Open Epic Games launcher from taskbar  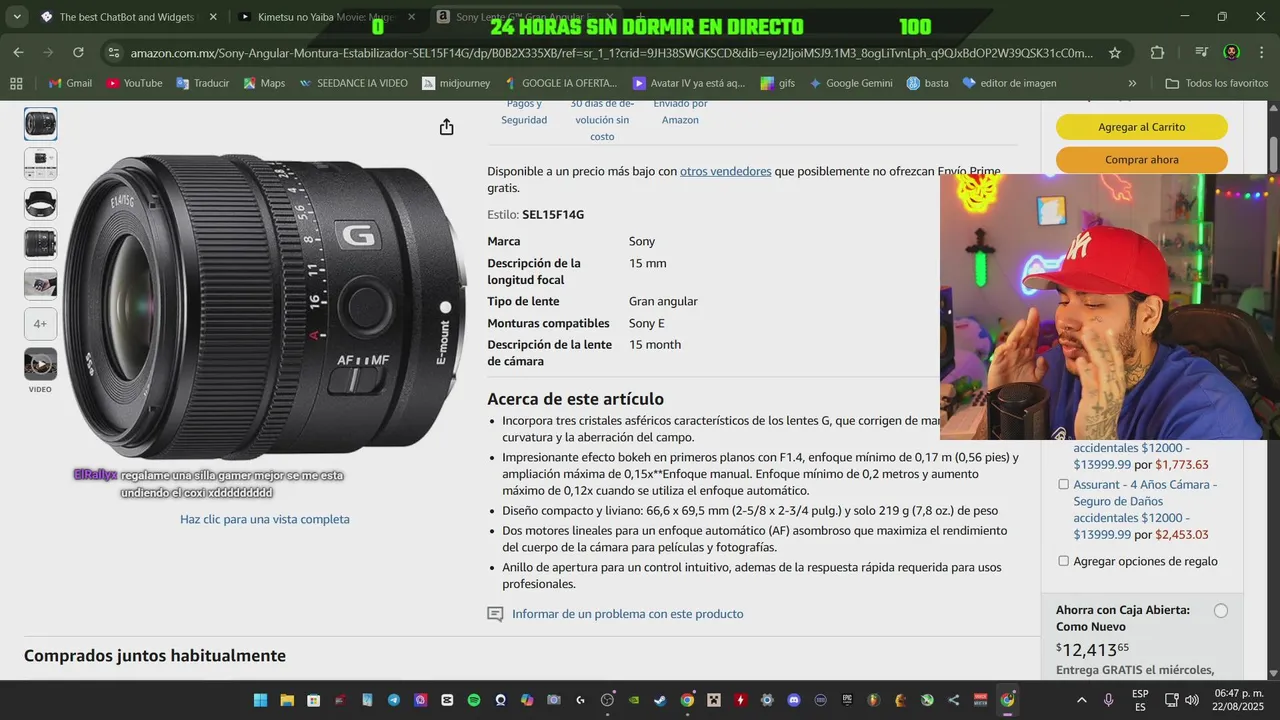pos(847,700)
